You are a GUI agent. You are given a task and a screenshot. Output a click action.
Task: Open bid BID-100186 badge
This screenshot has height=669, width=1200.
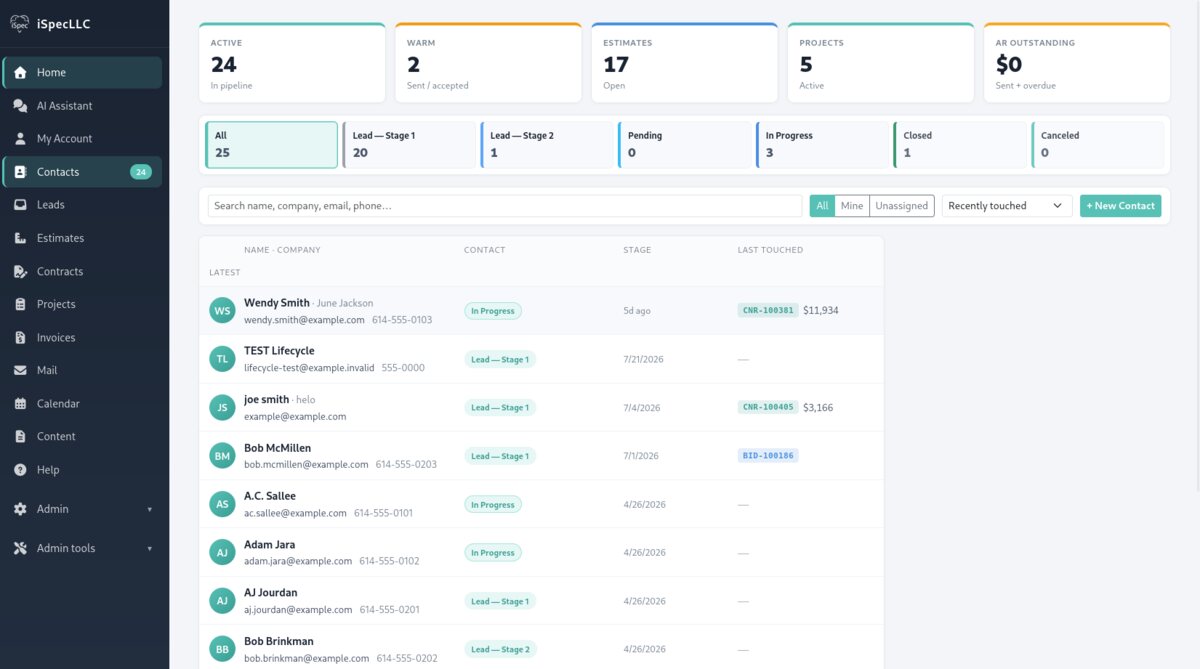[x=768, y=456]
